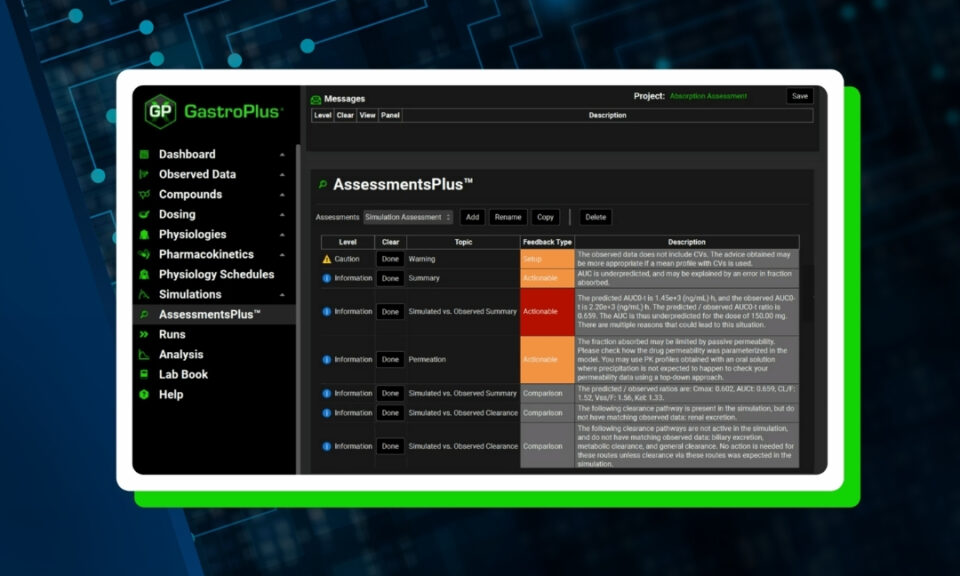Click the Add assessment button
Image resolution: width=960 pixels, height=576 pixels.
473,217
